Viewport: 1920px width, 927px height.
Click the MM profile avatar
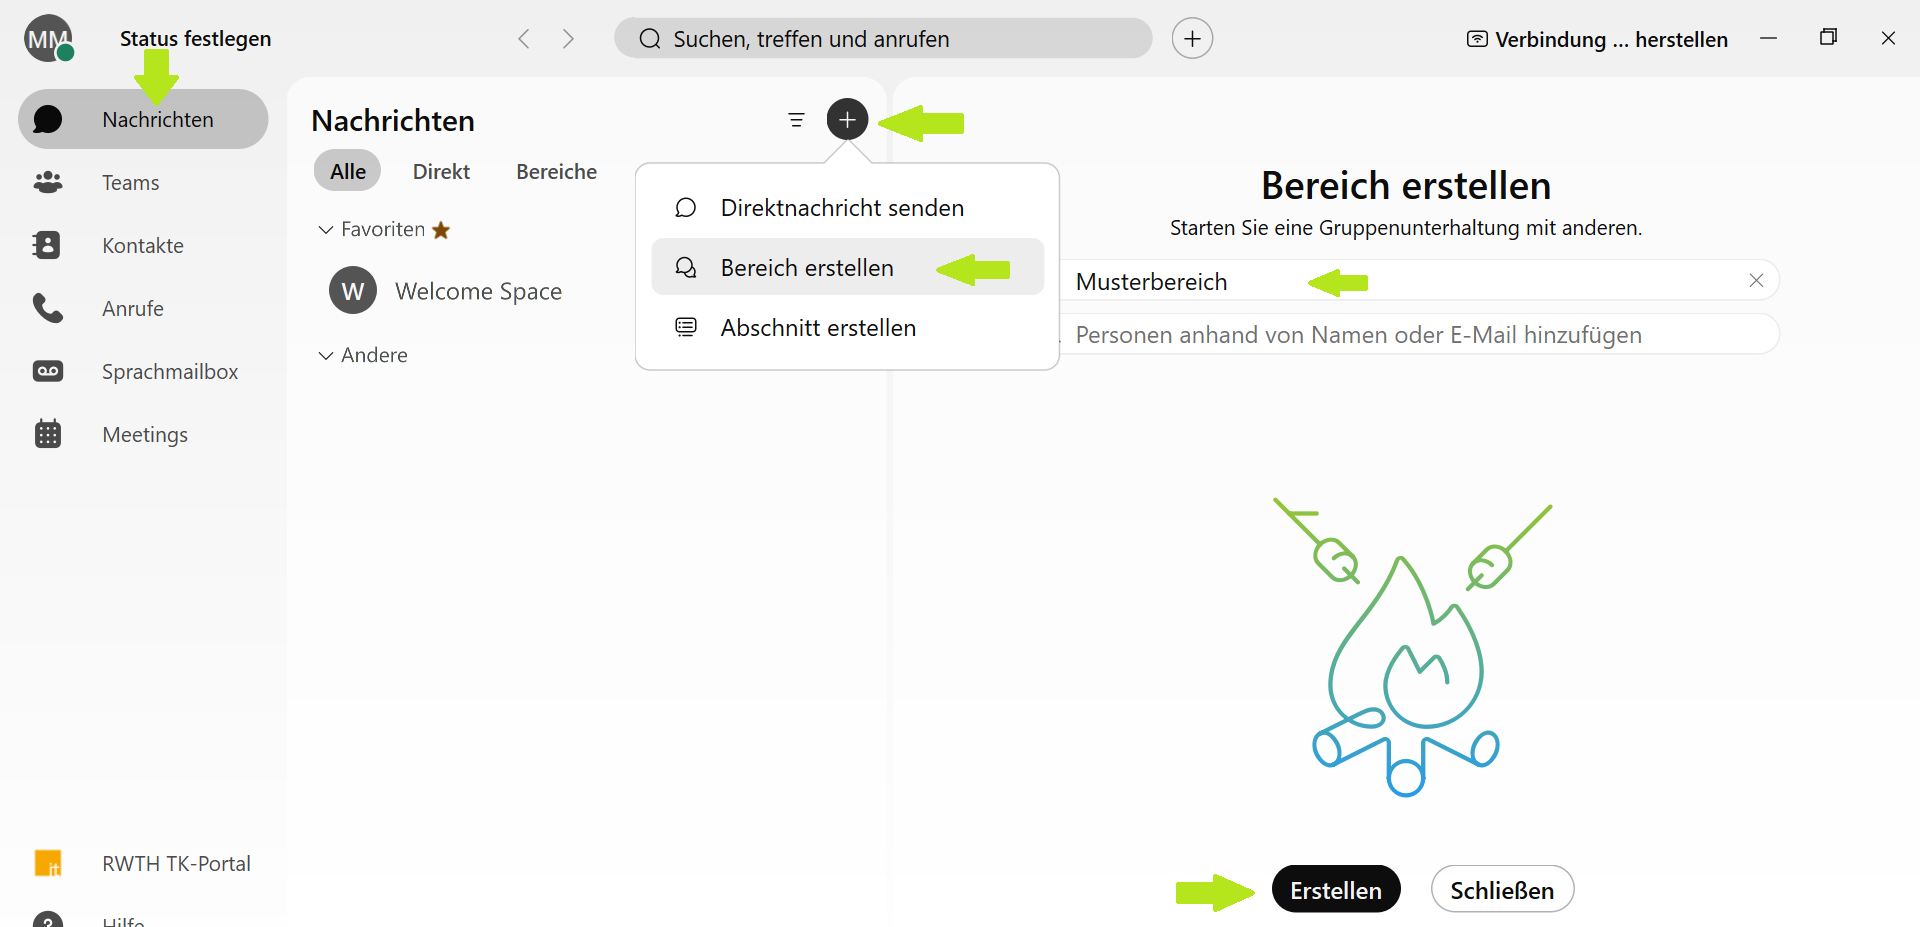[48, 39]
